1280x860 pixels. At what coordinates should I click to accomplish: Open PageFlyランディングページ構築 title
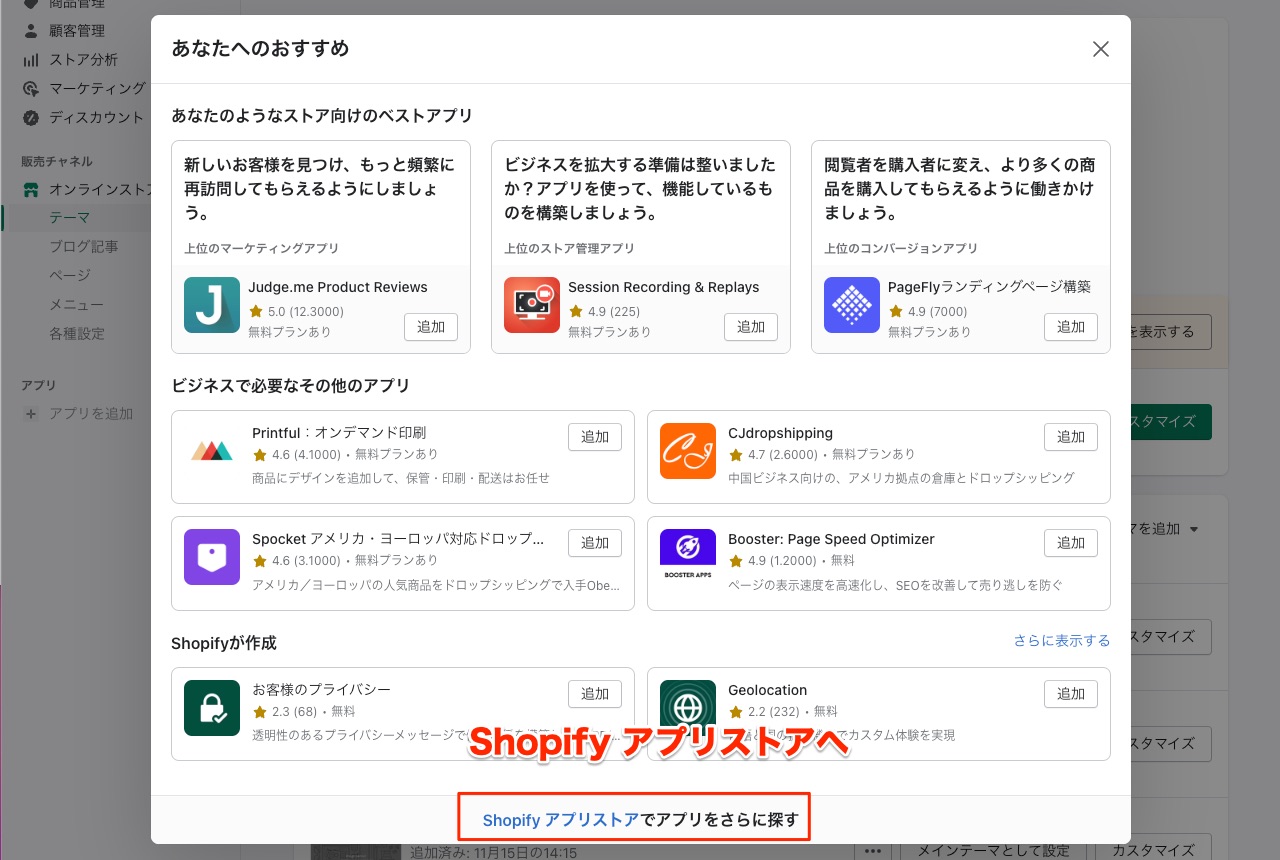(x=990, y=287)
